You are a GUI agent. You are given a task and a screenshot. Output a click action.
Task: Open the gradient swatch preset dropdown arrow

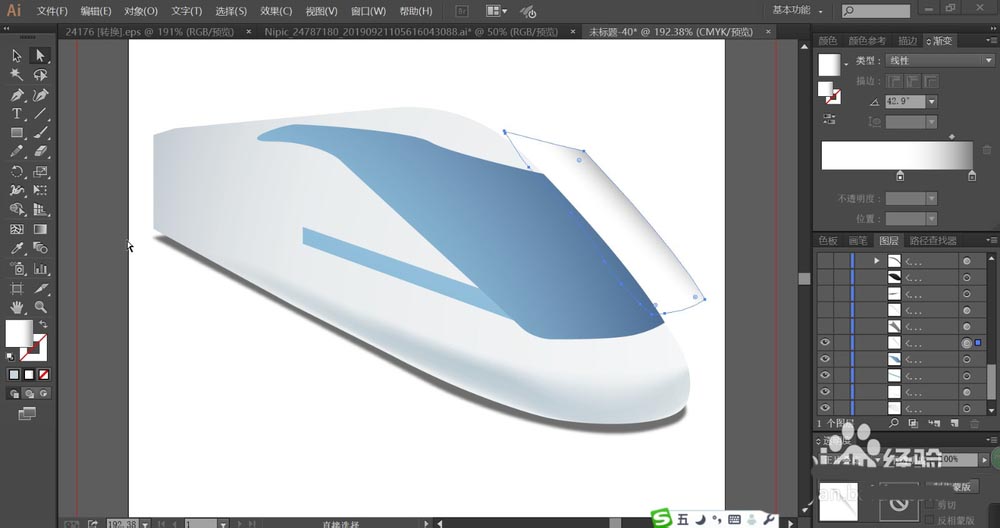point(846,64)
